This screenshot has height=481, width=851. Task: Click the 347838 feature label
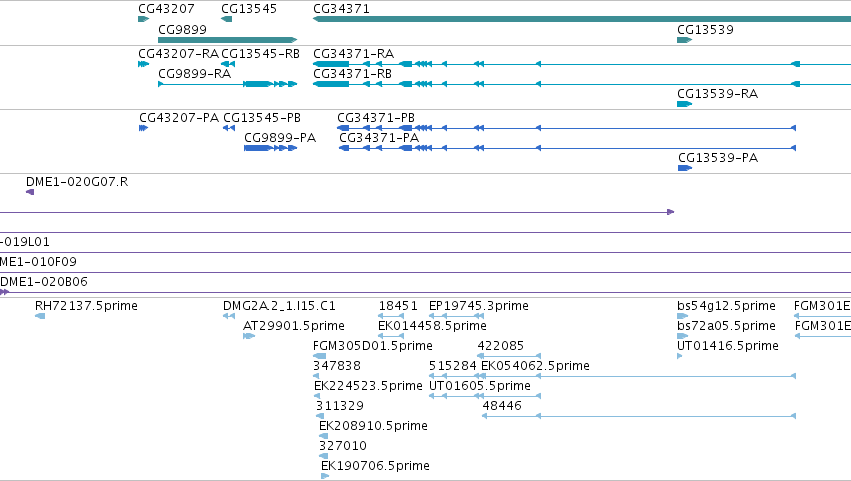pyautogui.click(x=337, y=366)
